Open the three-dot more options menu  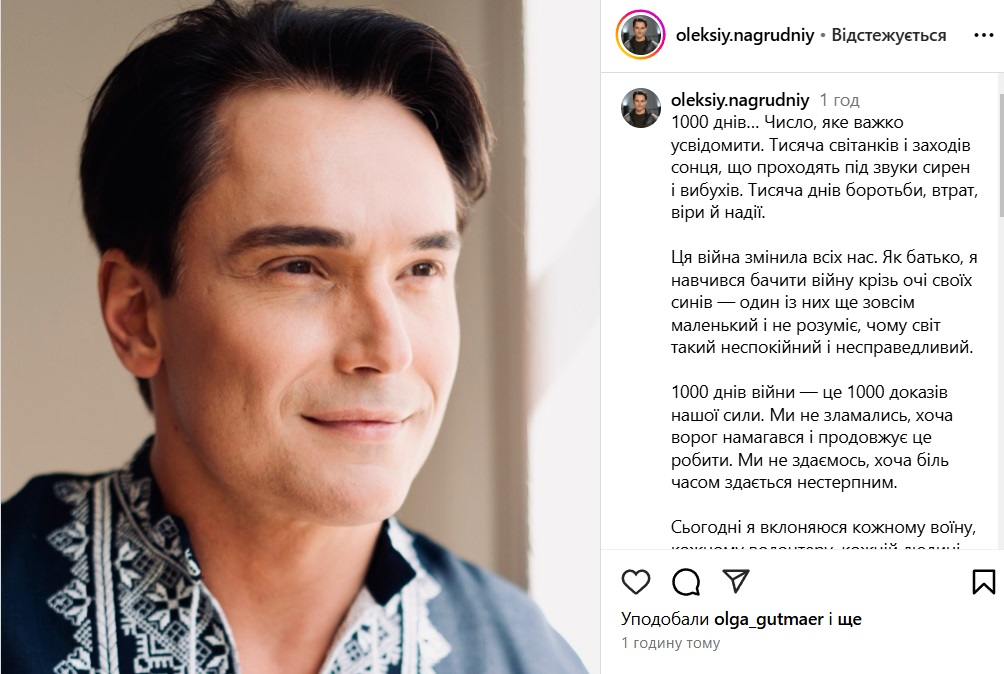point(984,35)
